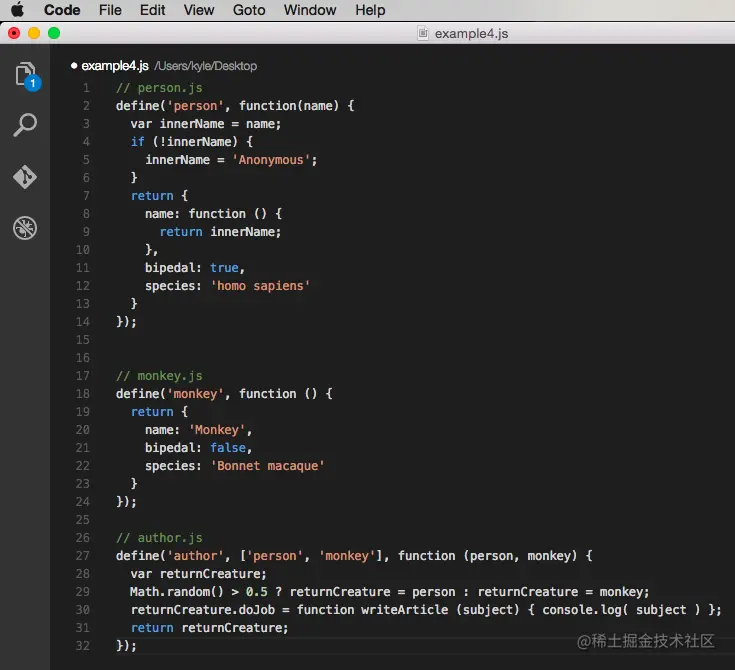
Task: Open the Help menu
Action: [370, 10]
